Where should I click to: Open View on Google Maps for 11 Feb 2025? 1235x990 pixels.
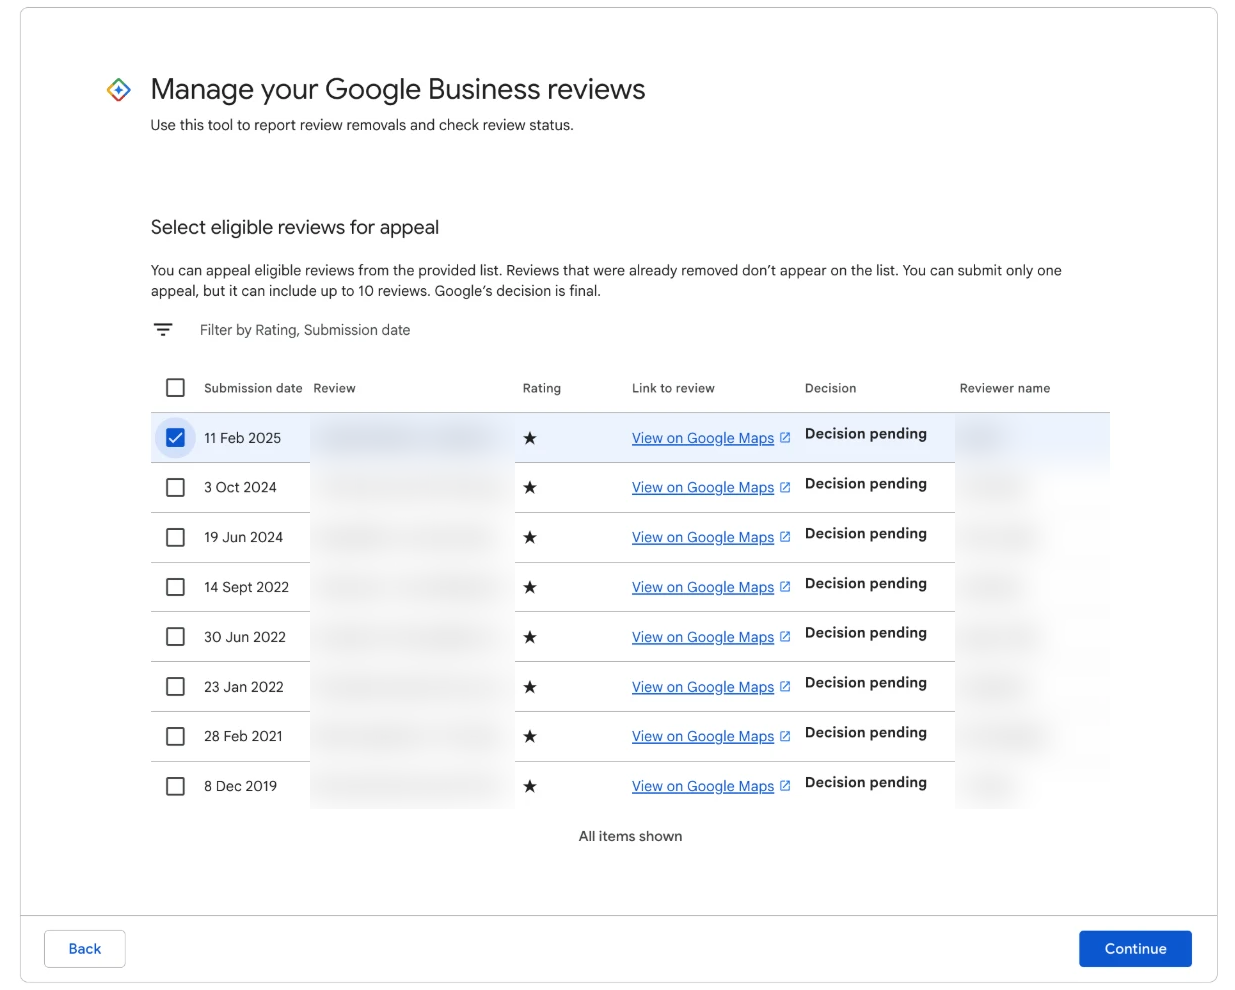(703, 438)
